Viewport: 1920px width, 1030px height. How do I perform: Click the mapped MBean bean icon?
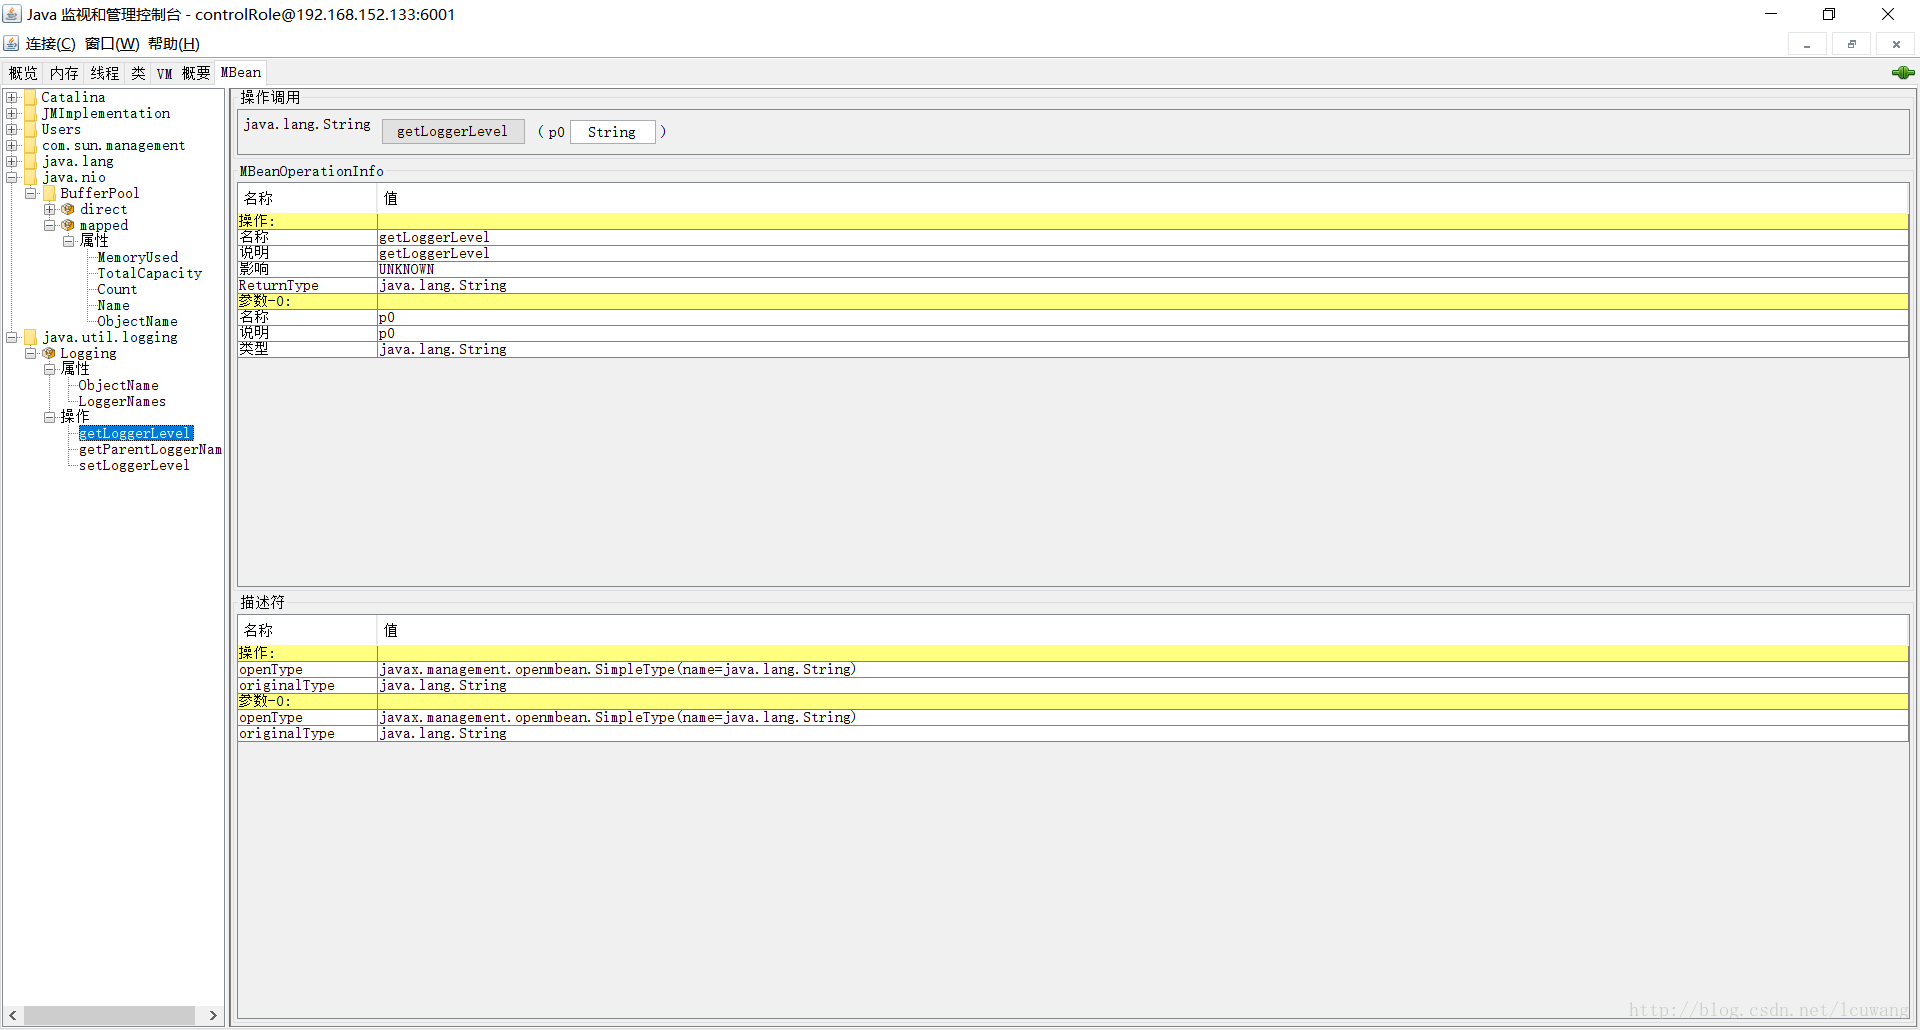click(x=68, y=225)
